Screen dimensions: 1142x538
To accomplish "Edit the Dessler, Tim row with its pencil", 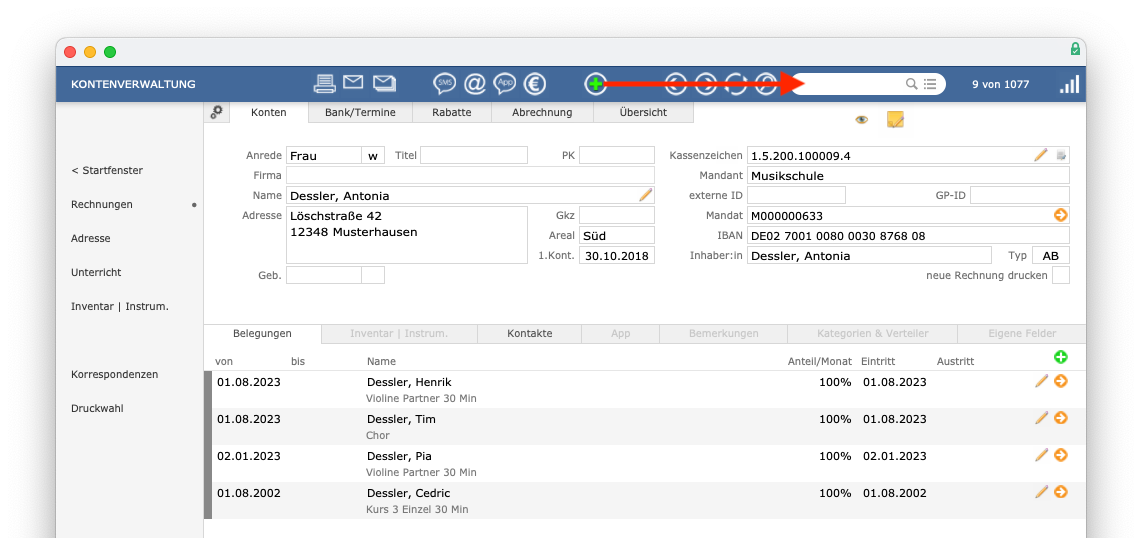I will [x=1041, y=417].
